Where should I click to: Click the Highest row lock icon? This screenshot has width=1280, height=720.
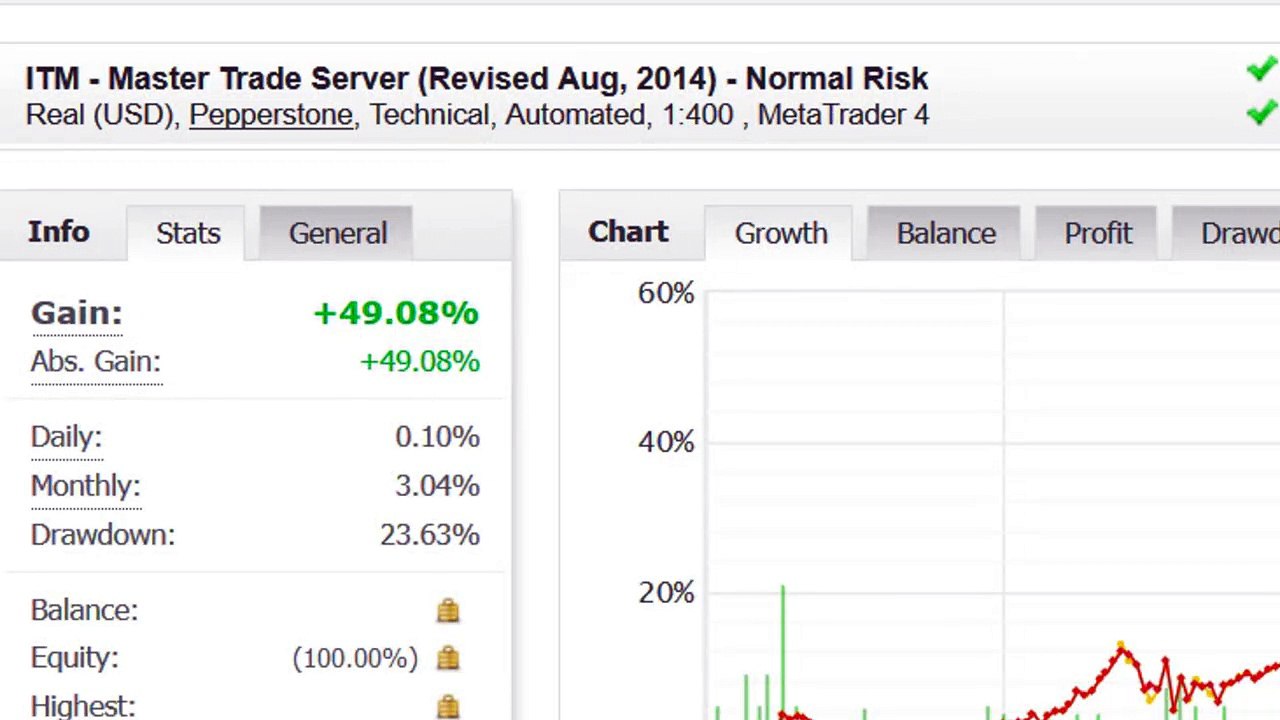(448, 706)
